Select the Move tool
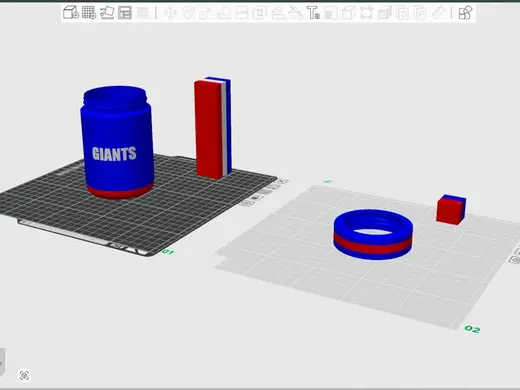The height and width of the screenshot is (390, 520). click(170, 13)
